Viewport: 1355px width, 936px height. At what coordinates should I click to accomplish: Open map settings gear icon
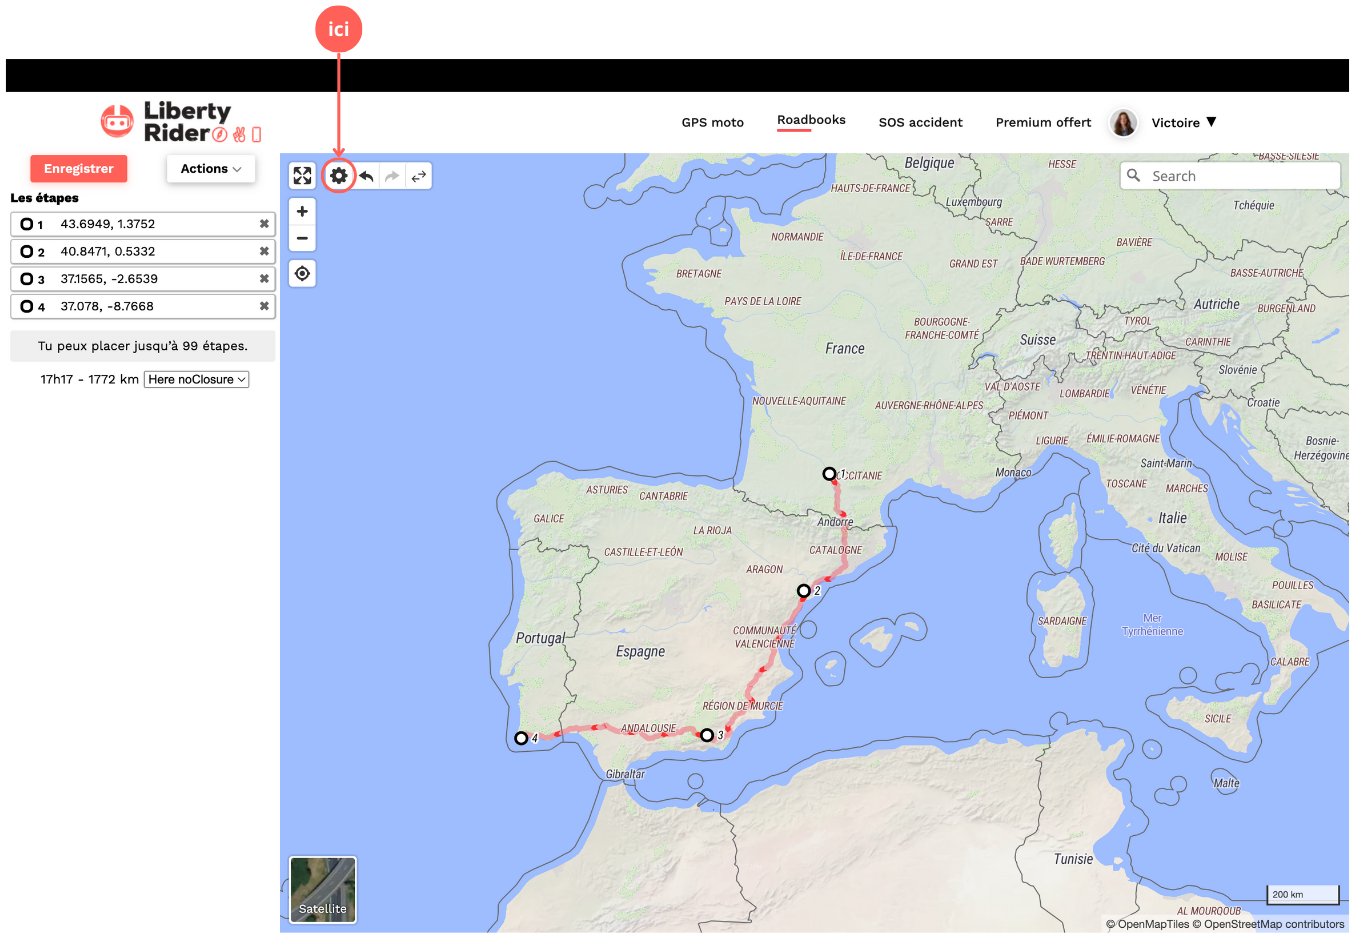point(339,176)
